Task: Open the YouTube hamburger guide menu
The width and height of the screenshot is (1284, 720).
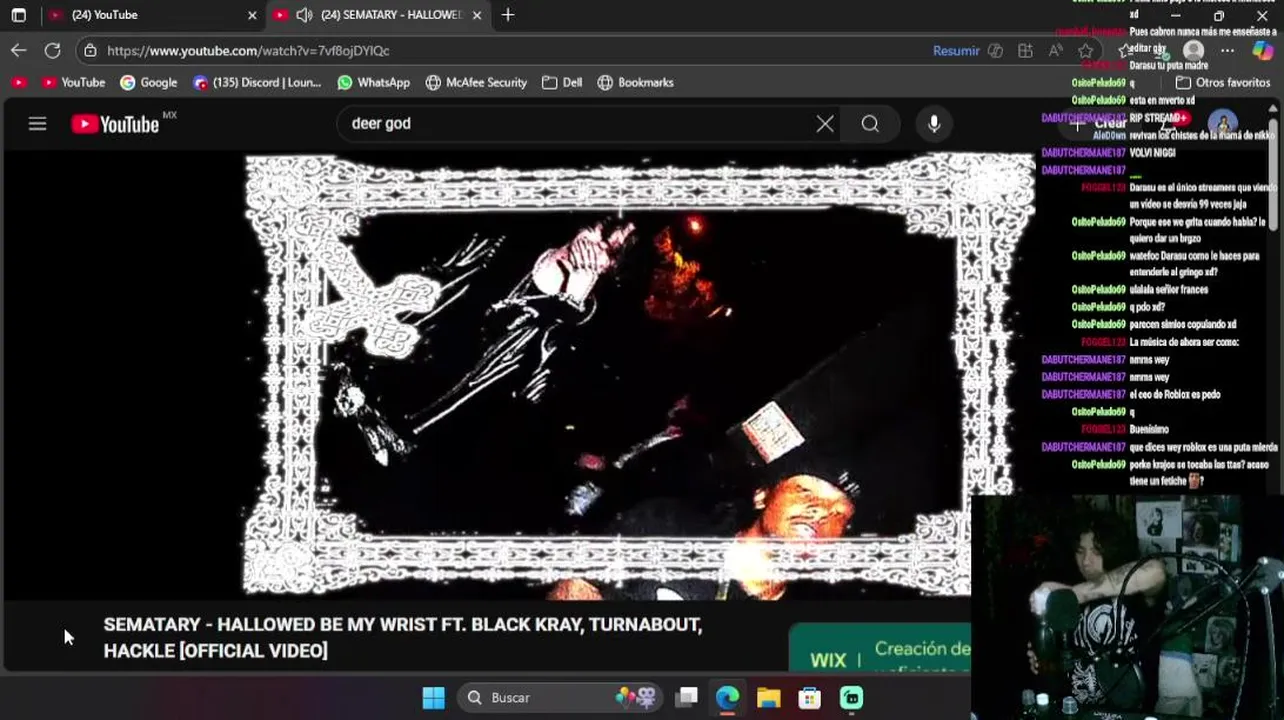Action: pyautogui.click(x=37, y=124)
